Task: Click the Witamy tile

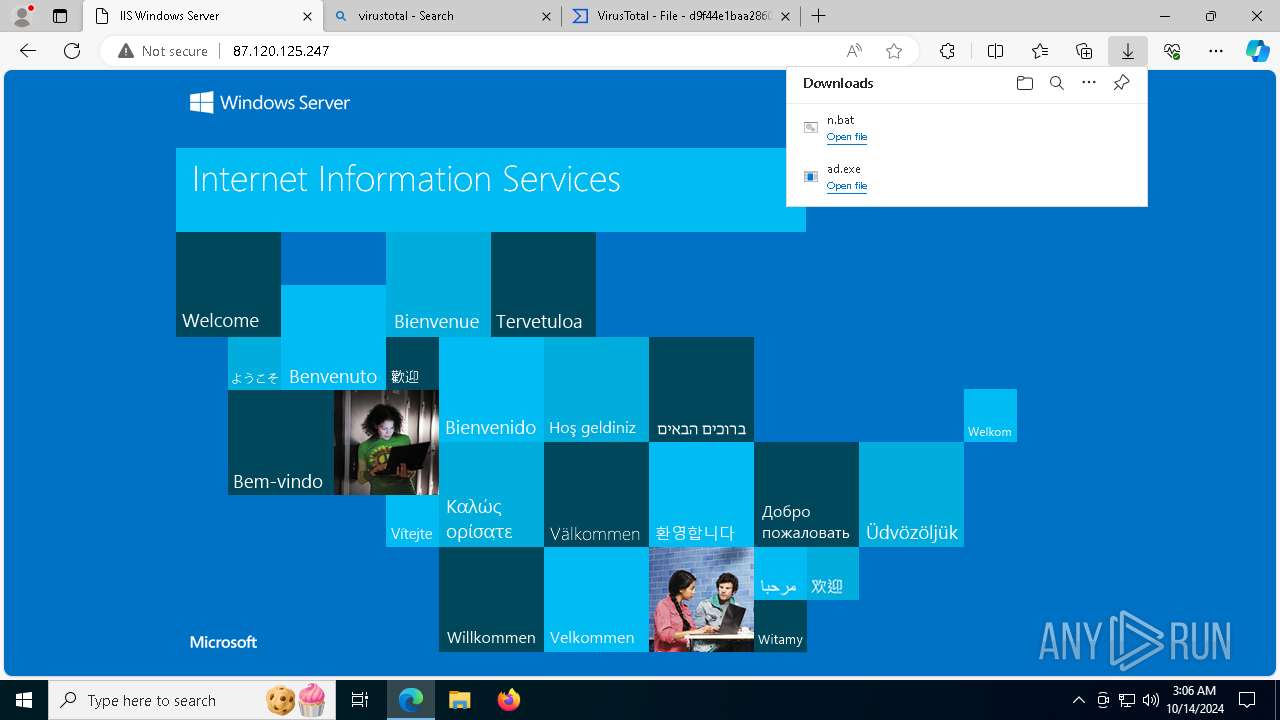Action: tap(780, 626)
